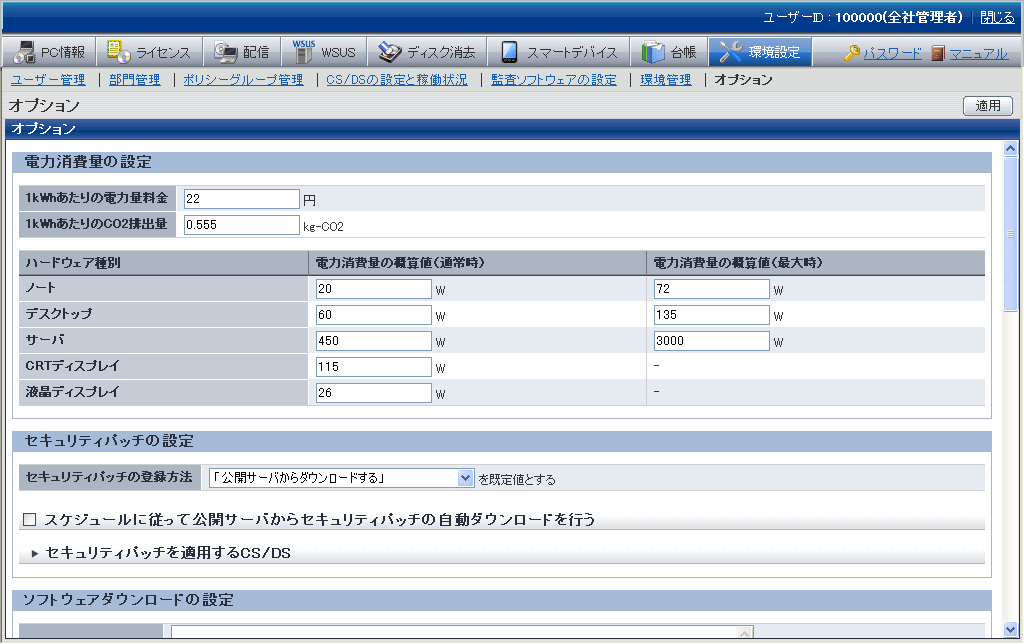Expand セキュリティパッチを適用するCS/DS section
The width and height of the screenshot is (1024, 644).
[x=35, y=553]
